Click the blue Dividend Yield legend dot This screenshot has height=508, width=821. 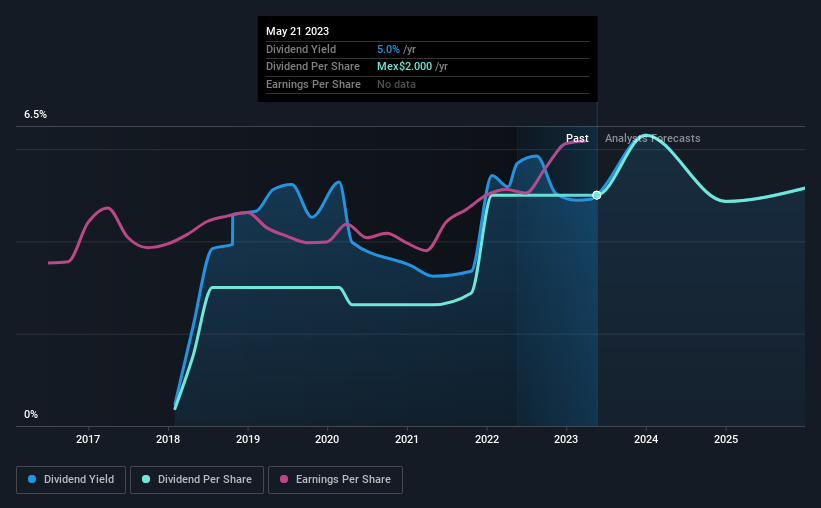[x=32, y=479]
